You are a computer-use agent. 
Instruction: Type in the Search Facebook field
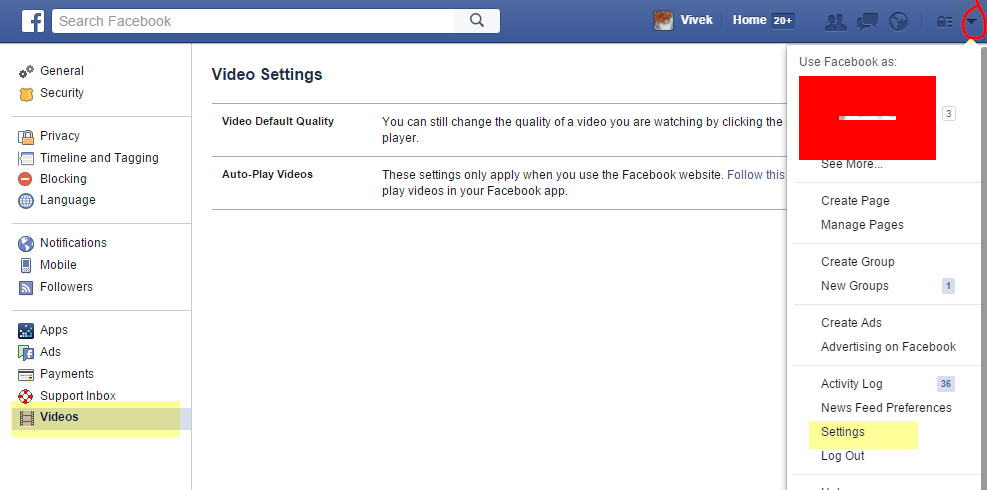[255, 20]
